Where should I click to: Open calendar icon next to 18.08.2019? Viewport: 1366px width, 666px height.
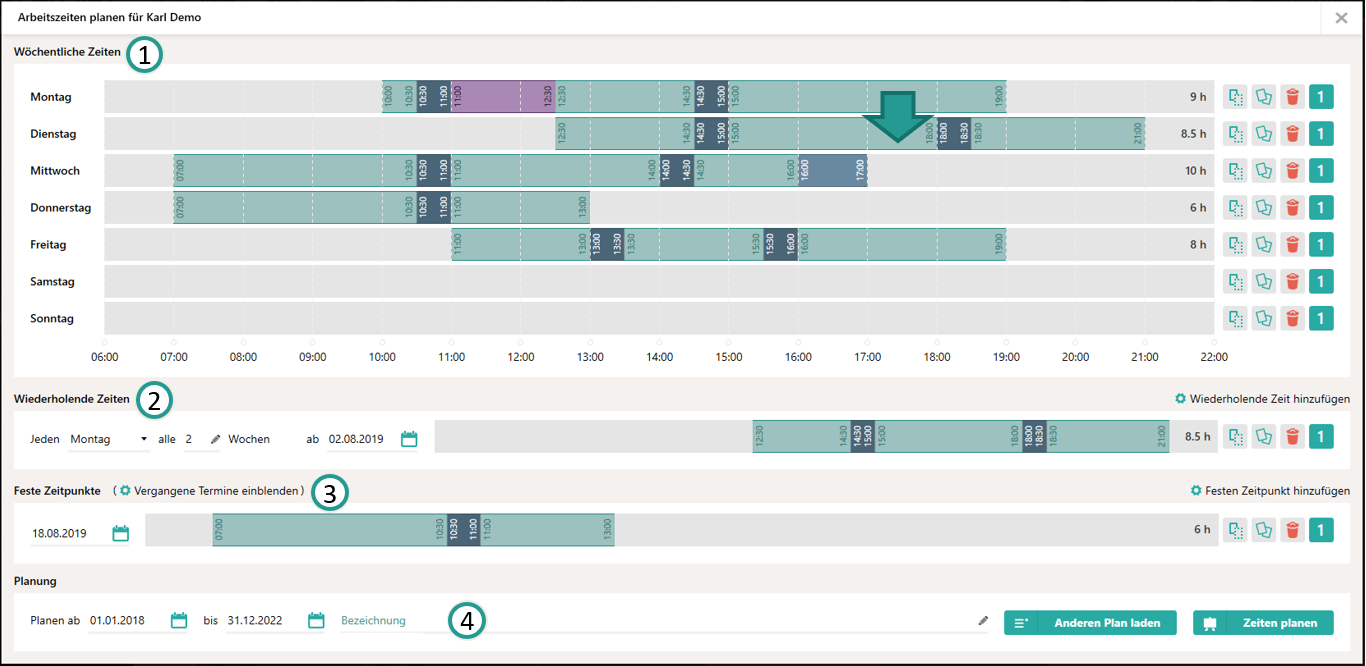click(121, 533)
